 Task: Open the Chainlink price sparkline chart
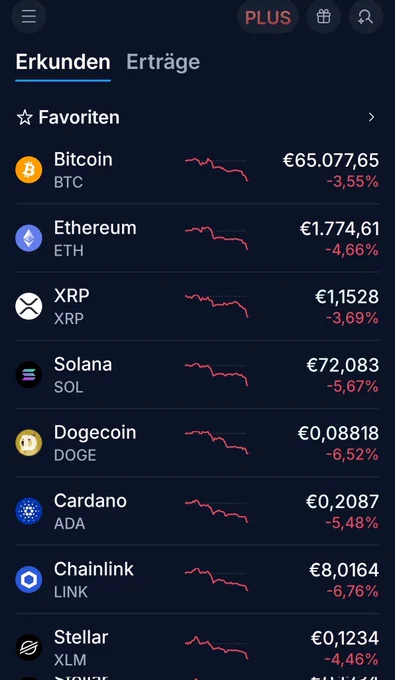pyautogui.click(x=216, y=579)
